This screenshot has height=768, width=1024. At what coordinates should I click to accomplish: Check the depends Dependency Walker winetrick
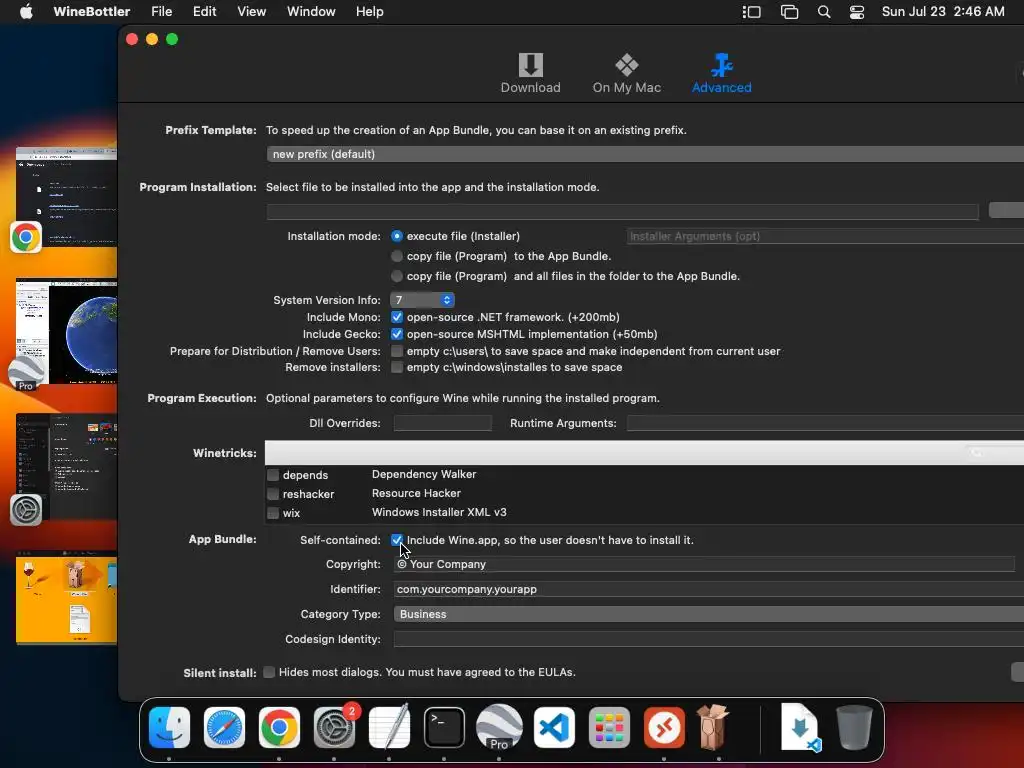pyautogui.click(x=273, y=475)
